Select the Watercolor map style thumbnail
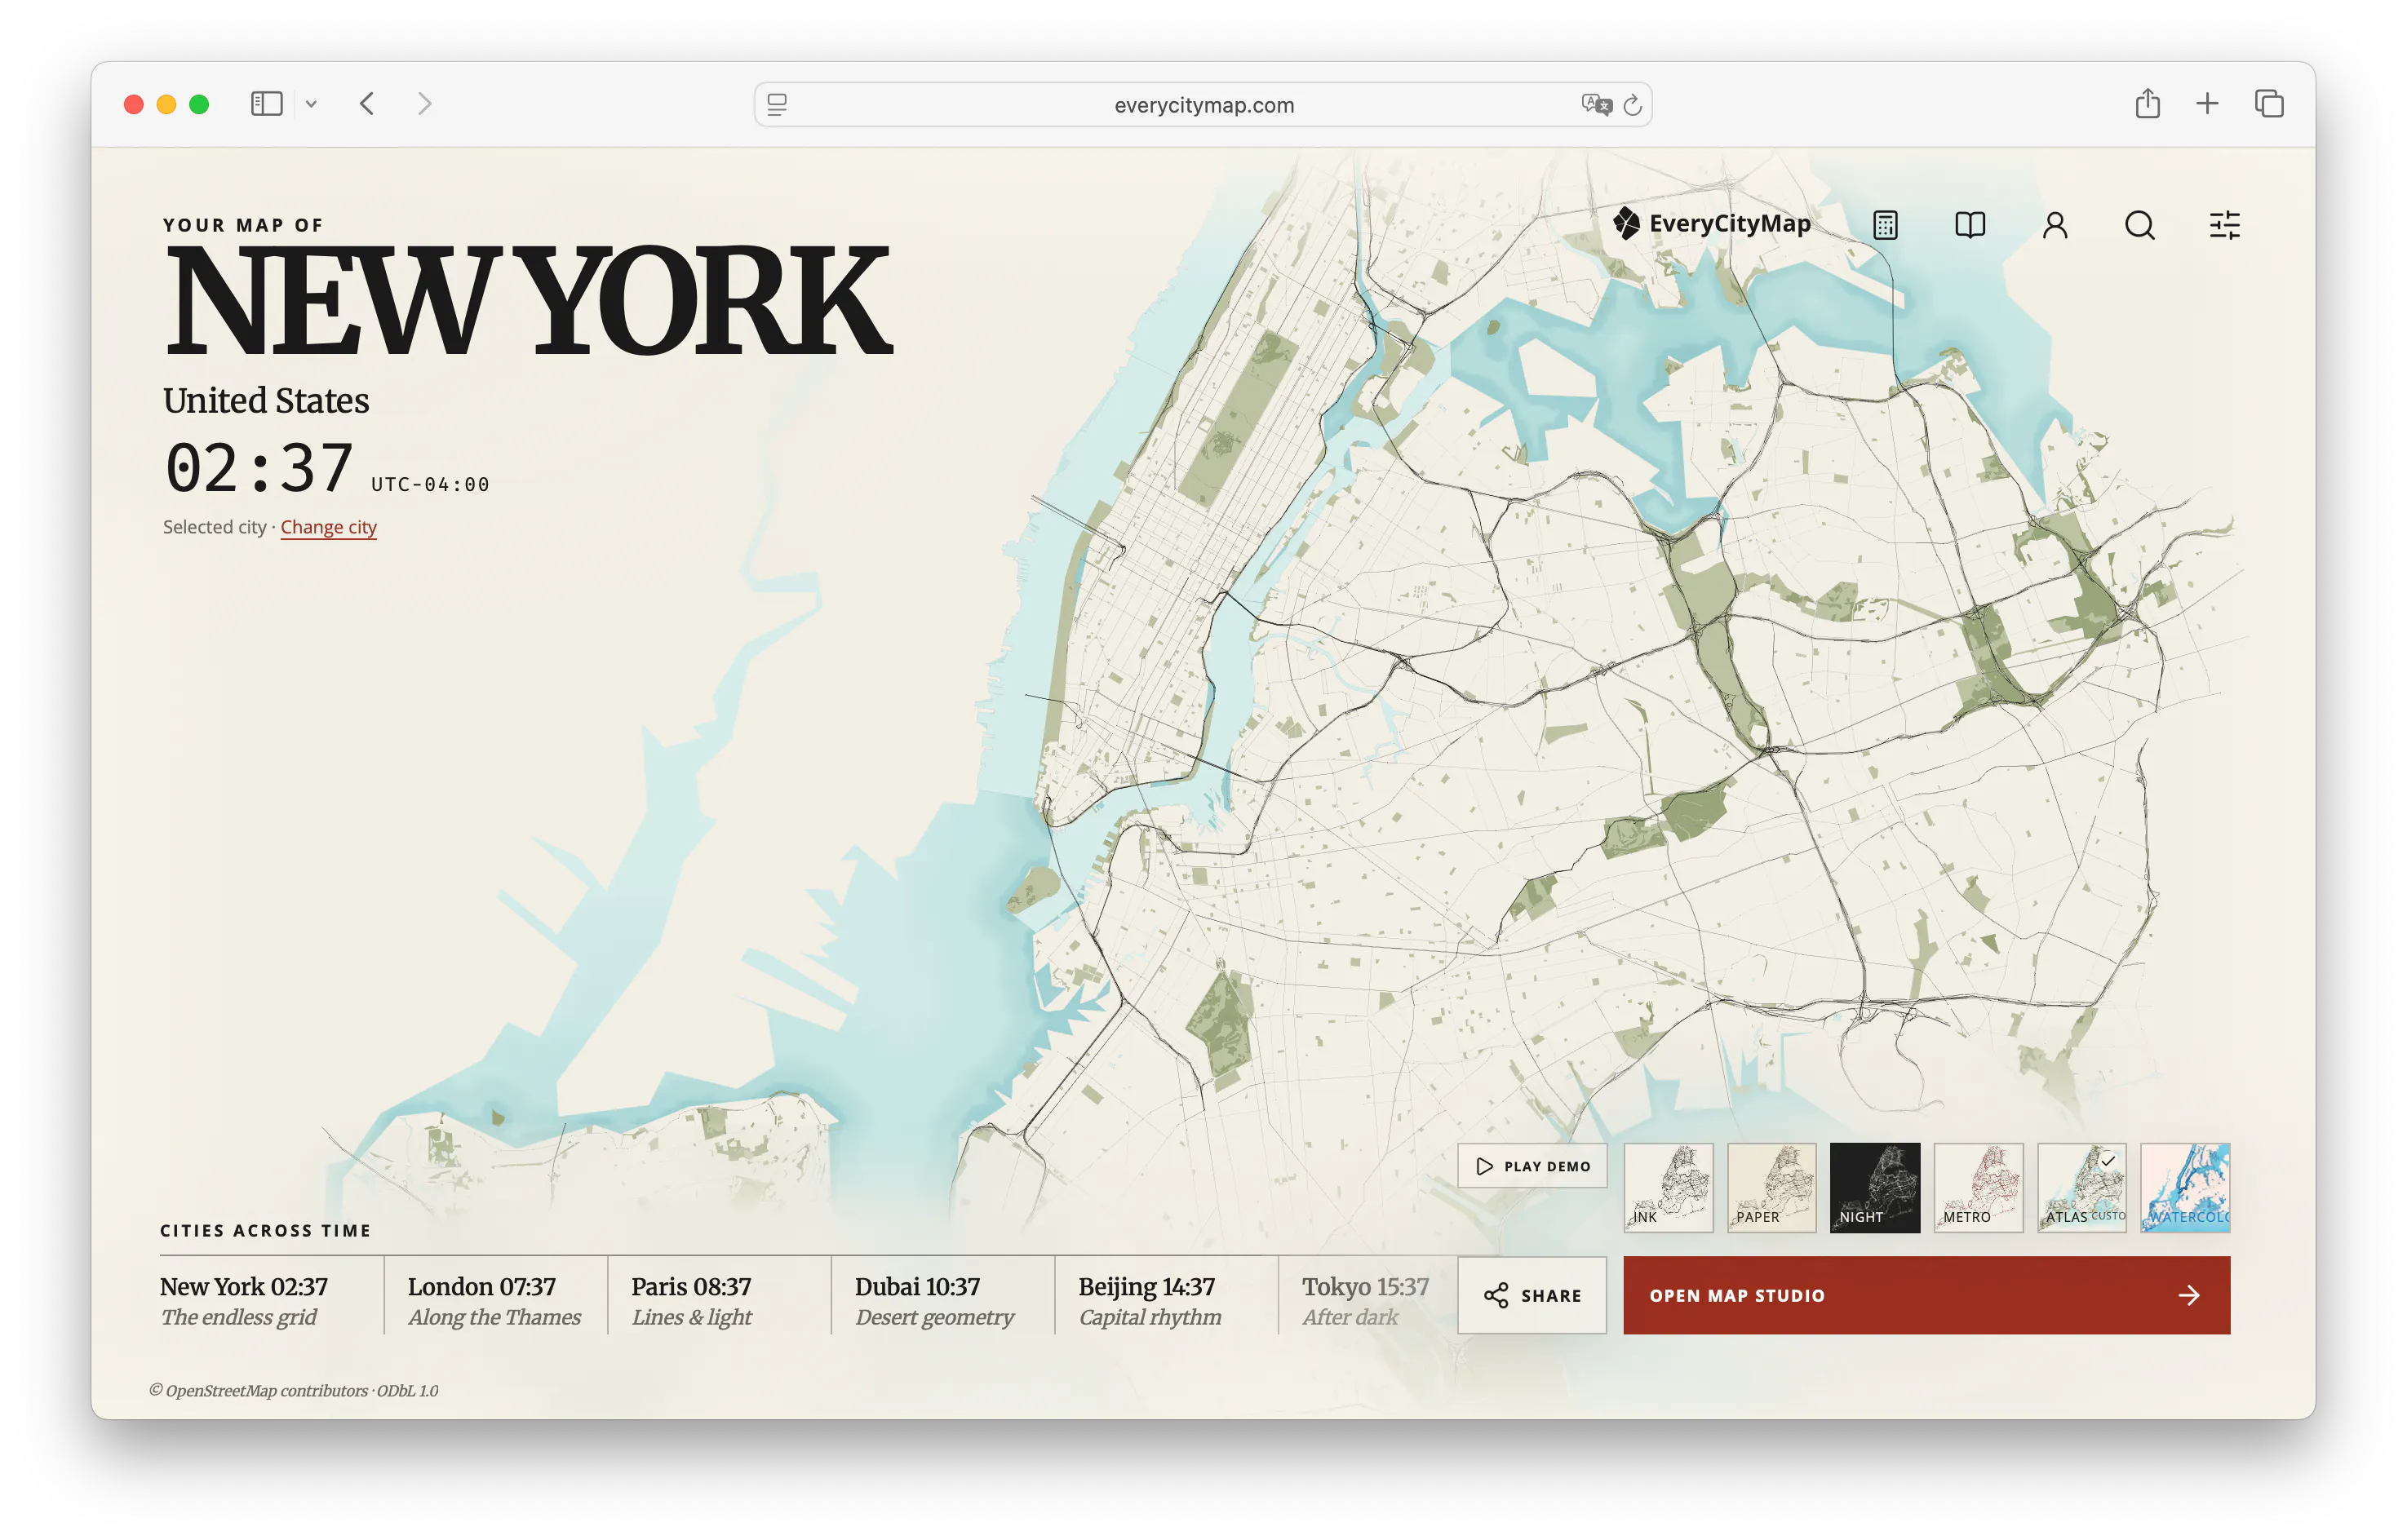The width and height of the screenshot is (2407, 1540). [2185, 1188]
